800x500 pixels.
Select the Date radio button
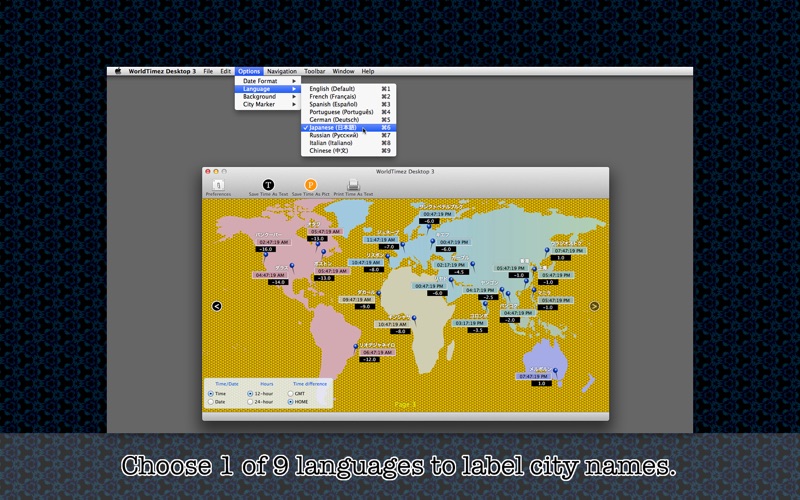211,402
